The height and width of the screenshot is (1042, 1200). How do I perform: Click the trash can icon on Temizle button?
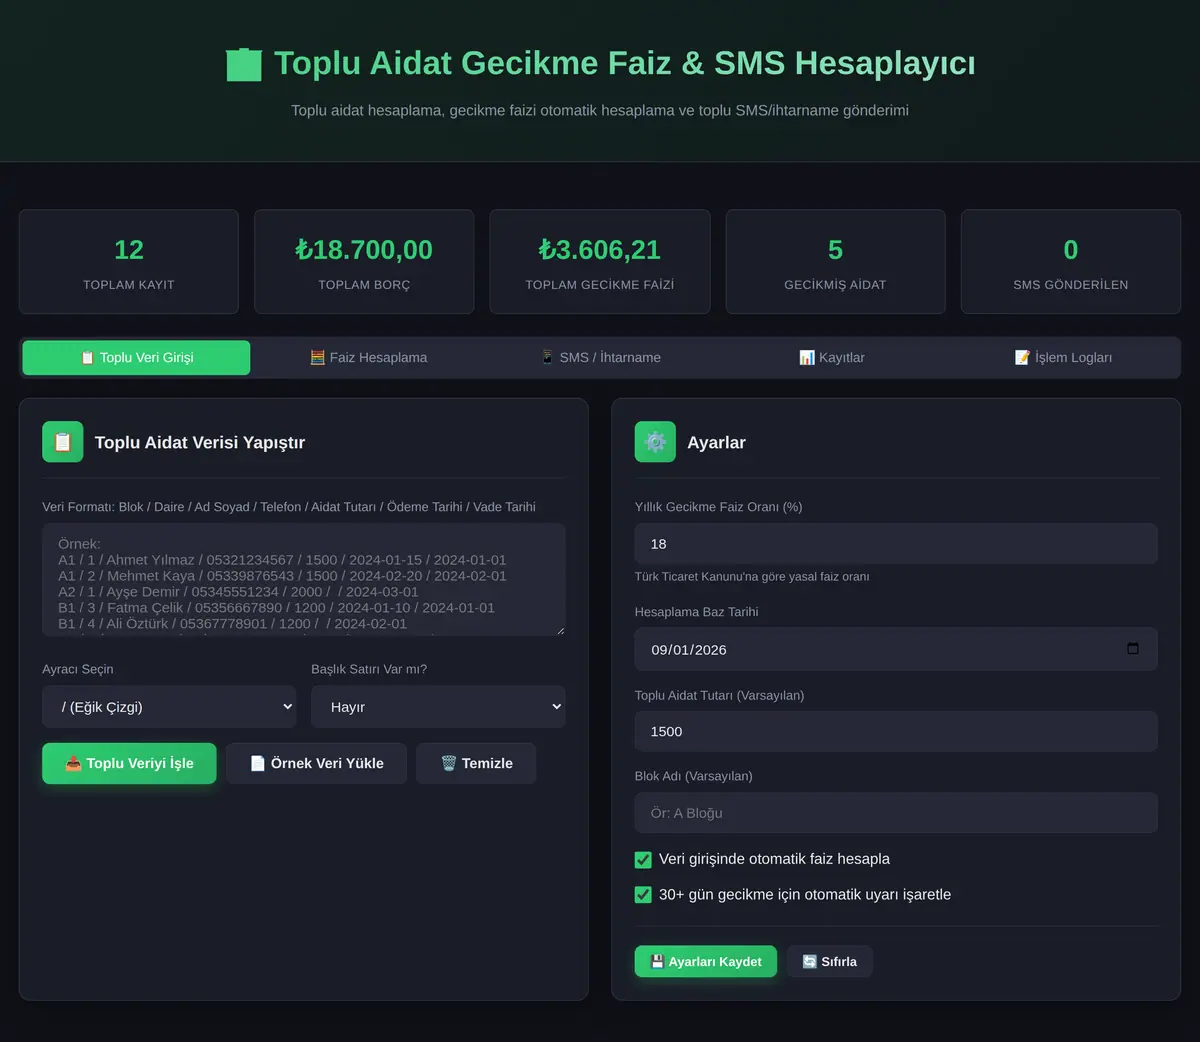449,763
